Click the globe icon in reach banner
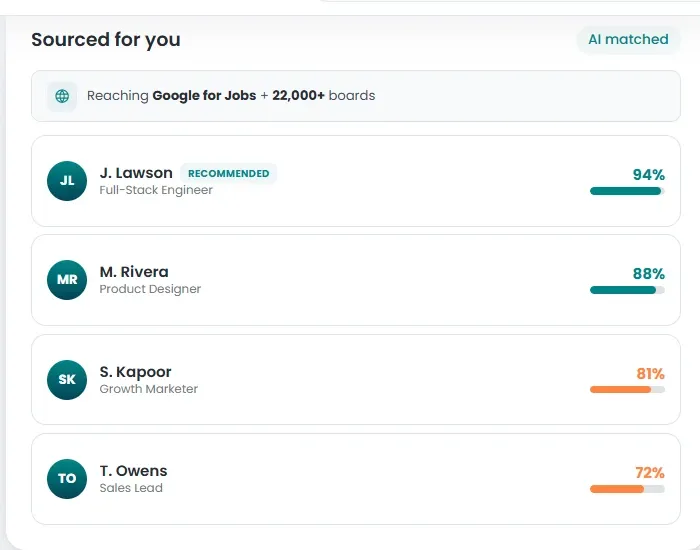The image size is (700, 550). (x=62, y=96)
